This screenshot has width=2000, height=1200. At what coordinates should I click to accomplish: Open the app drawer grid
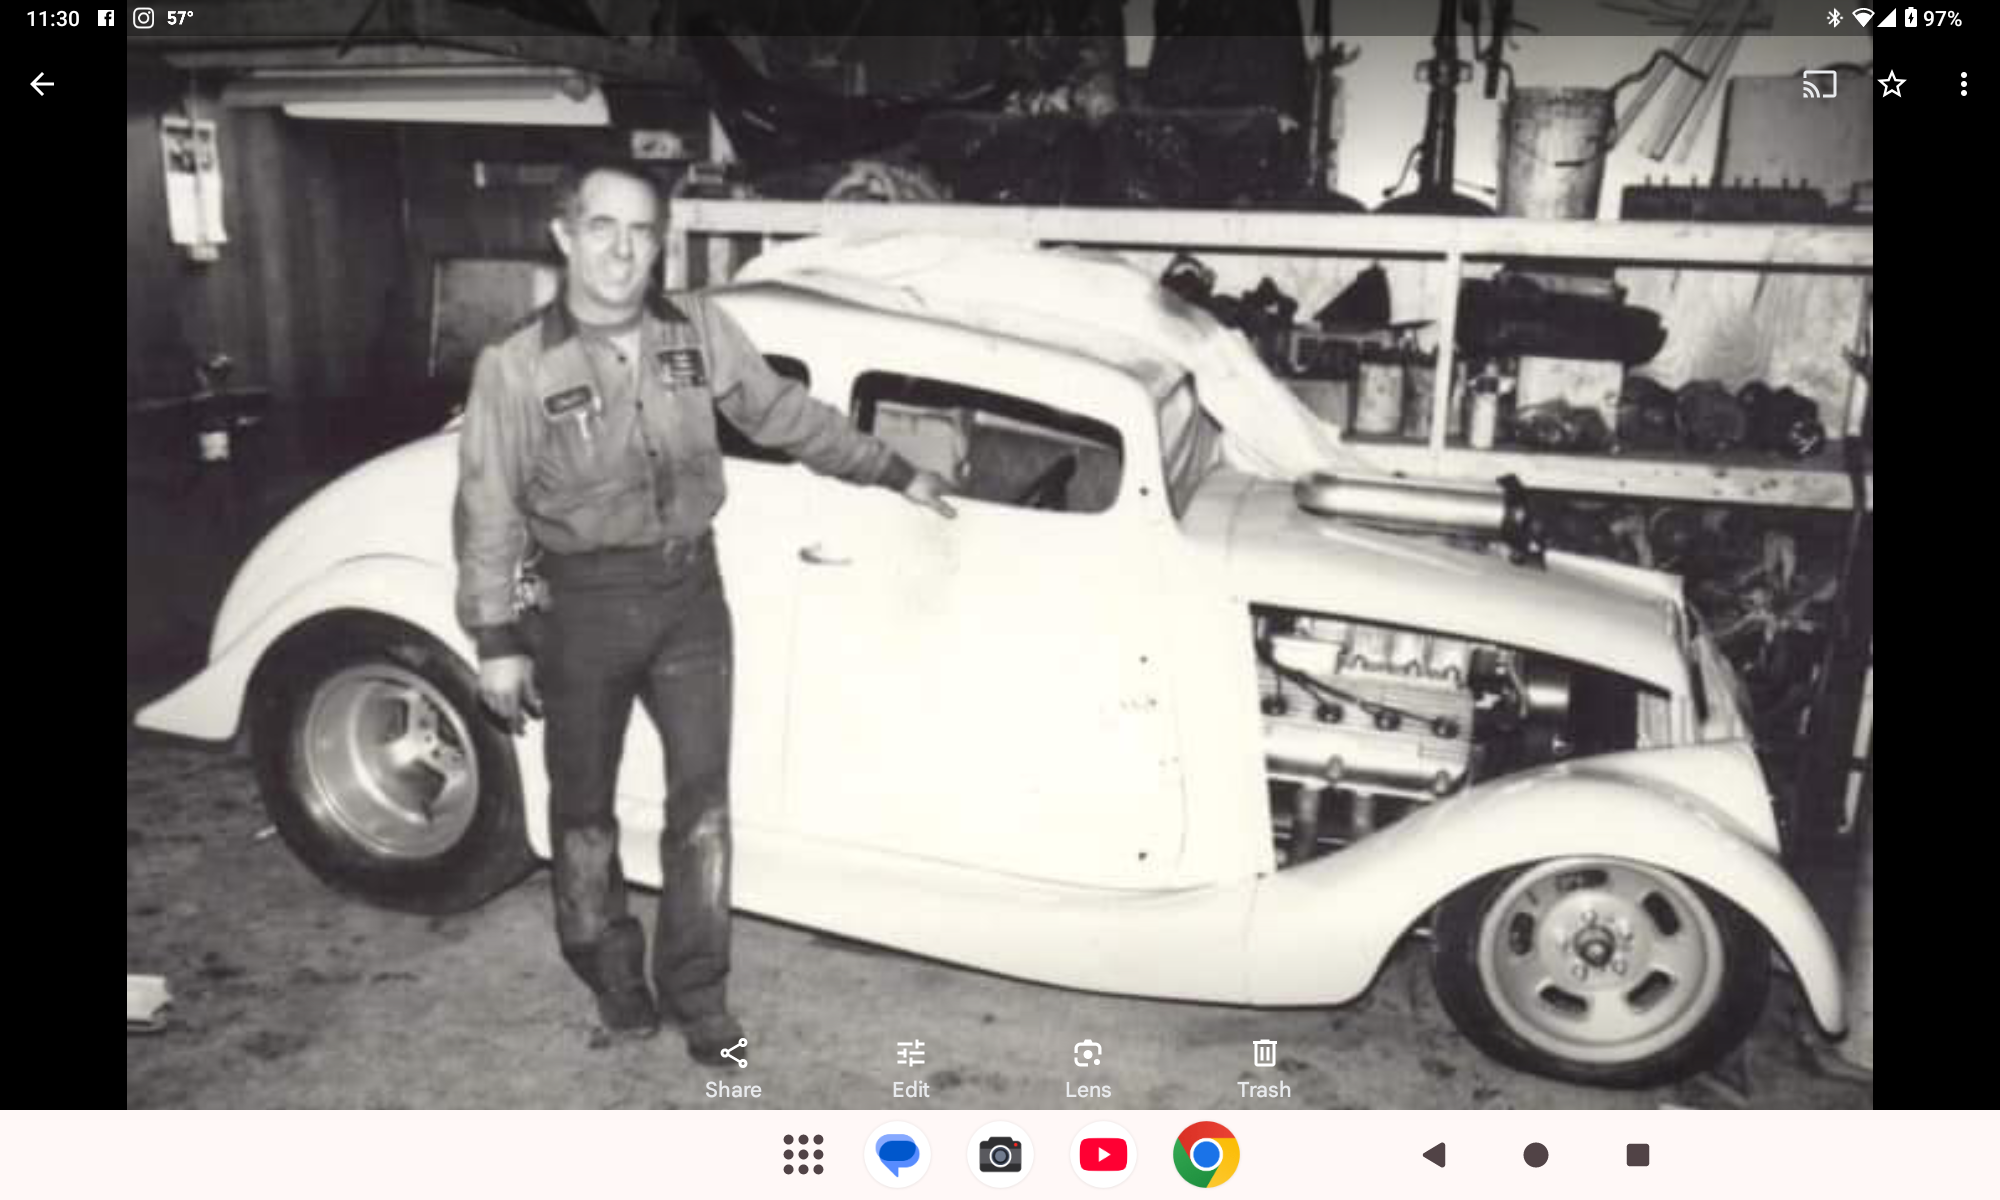coord(803,1155)
